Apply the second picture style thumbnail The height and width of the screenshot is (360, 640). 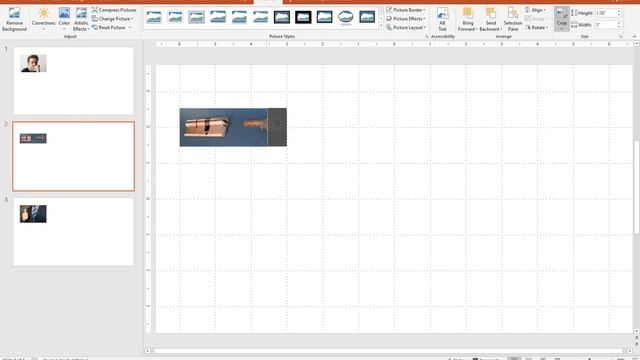[x=175, y=17]
